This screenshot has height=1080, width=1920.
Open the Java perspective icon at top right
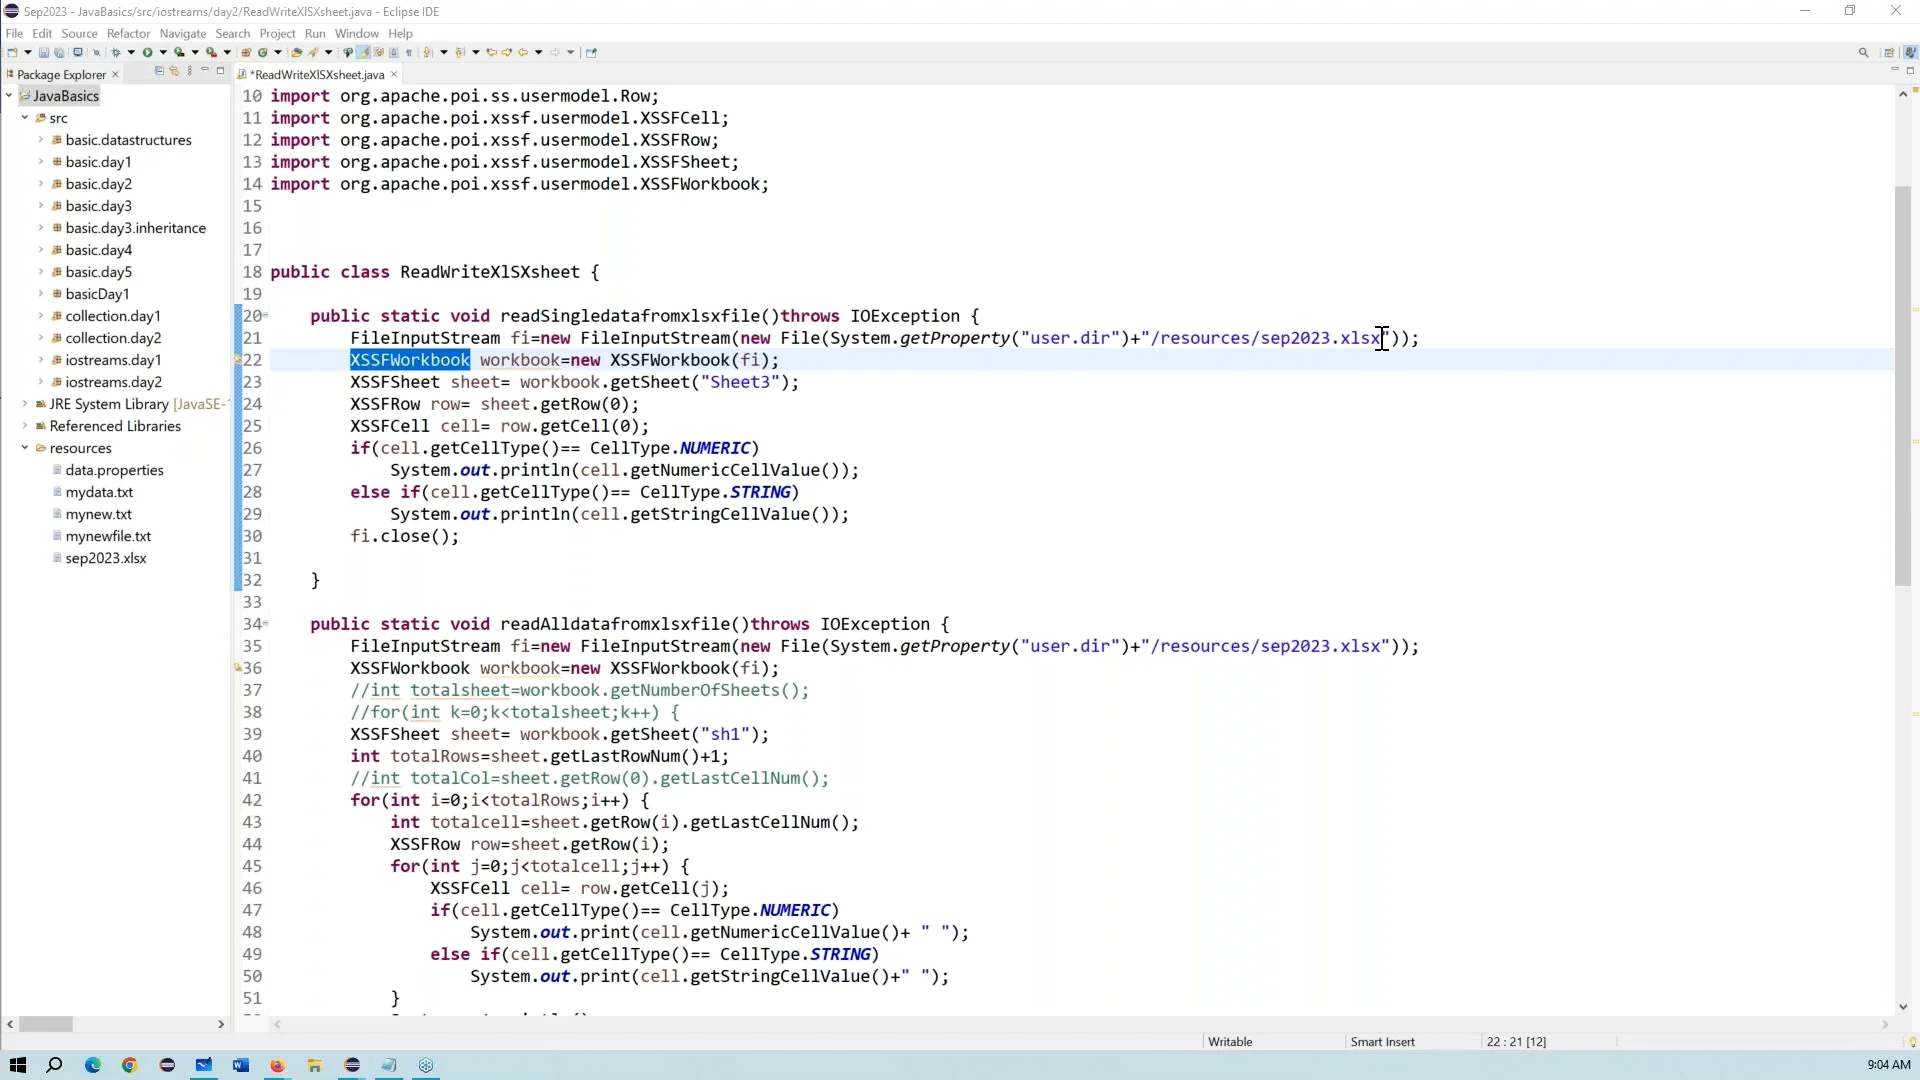click(x=1910, y=52)
